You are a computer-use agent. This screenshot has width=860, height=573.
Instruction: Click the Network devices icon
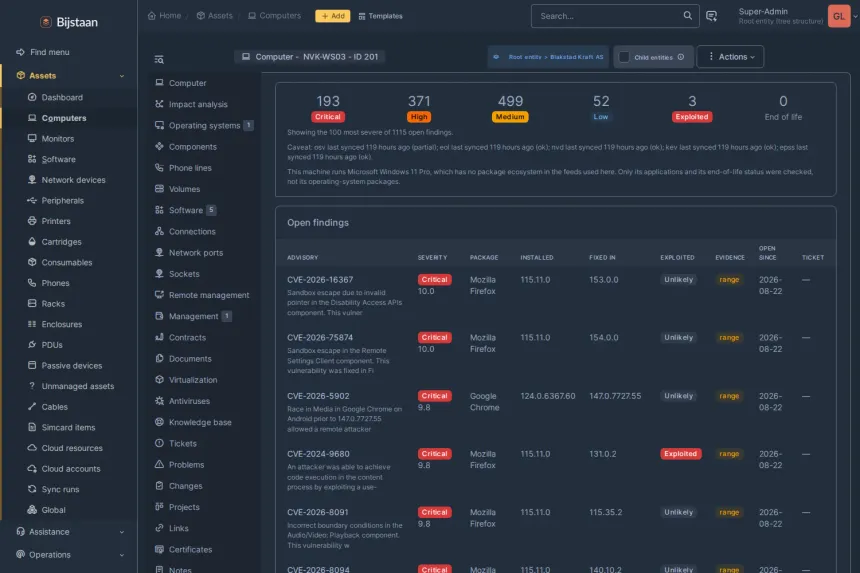point(32,179)
